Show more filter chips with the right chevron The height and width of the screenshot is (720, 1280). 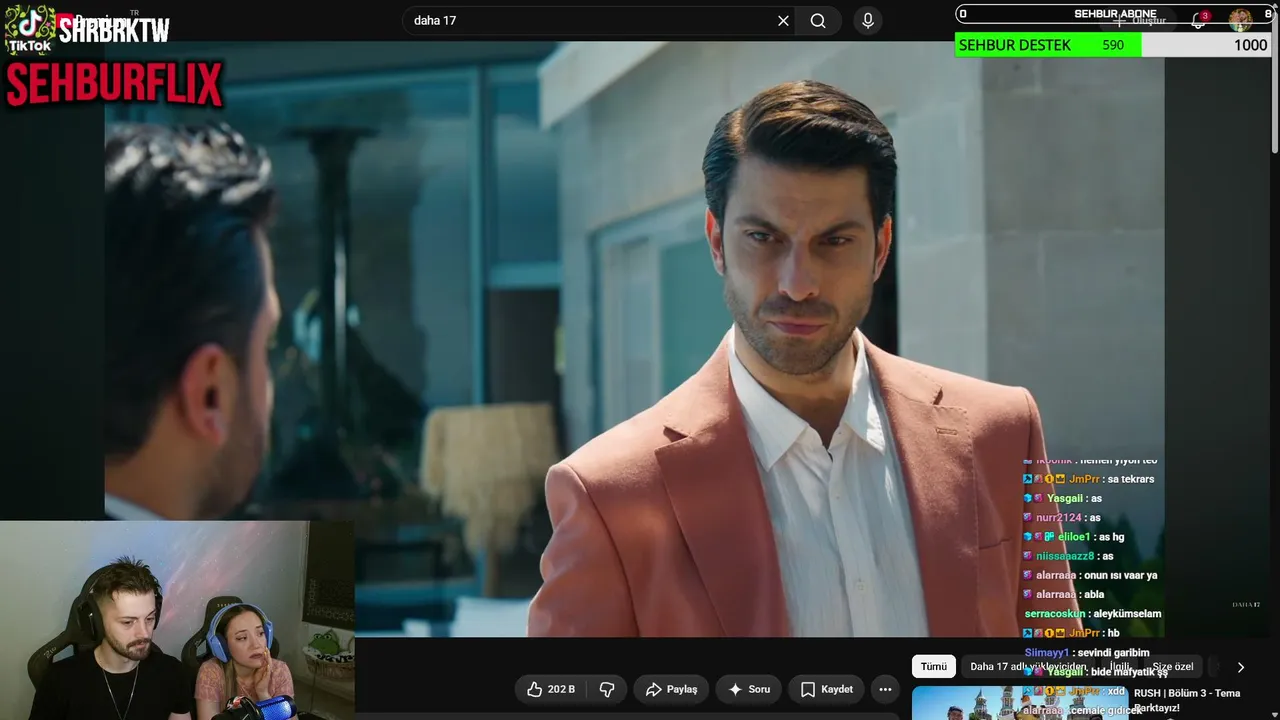pyautogui.click(x=1241, y=667)
